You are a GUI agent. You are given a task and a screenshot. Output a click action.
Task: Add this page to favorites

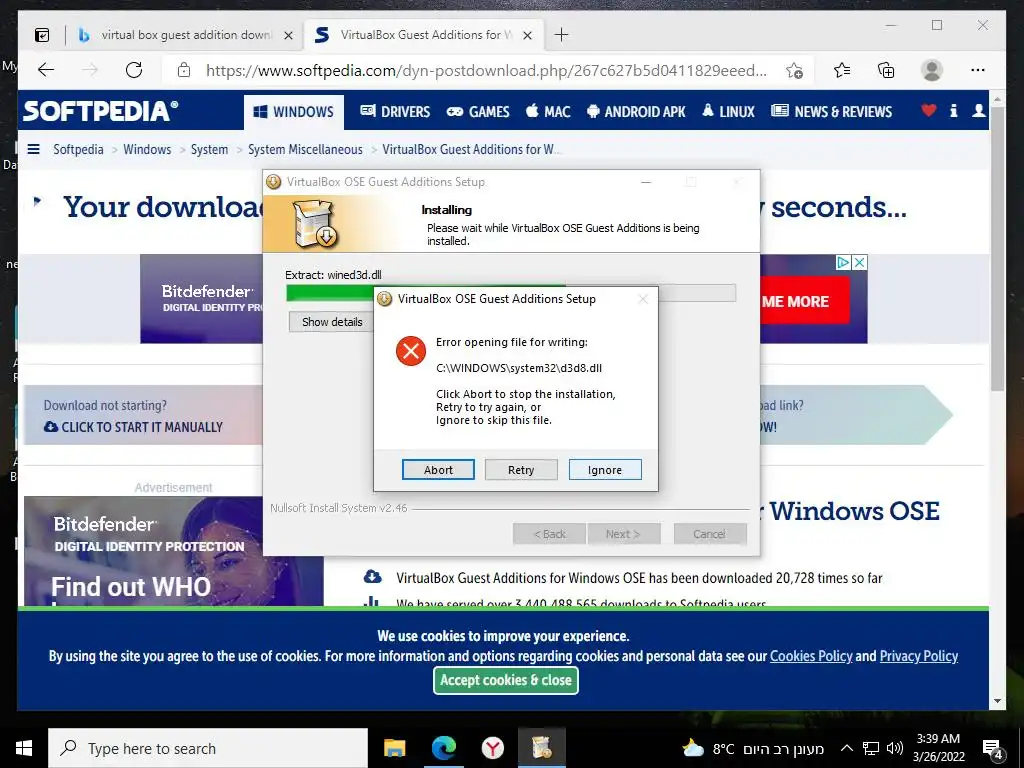794,71
